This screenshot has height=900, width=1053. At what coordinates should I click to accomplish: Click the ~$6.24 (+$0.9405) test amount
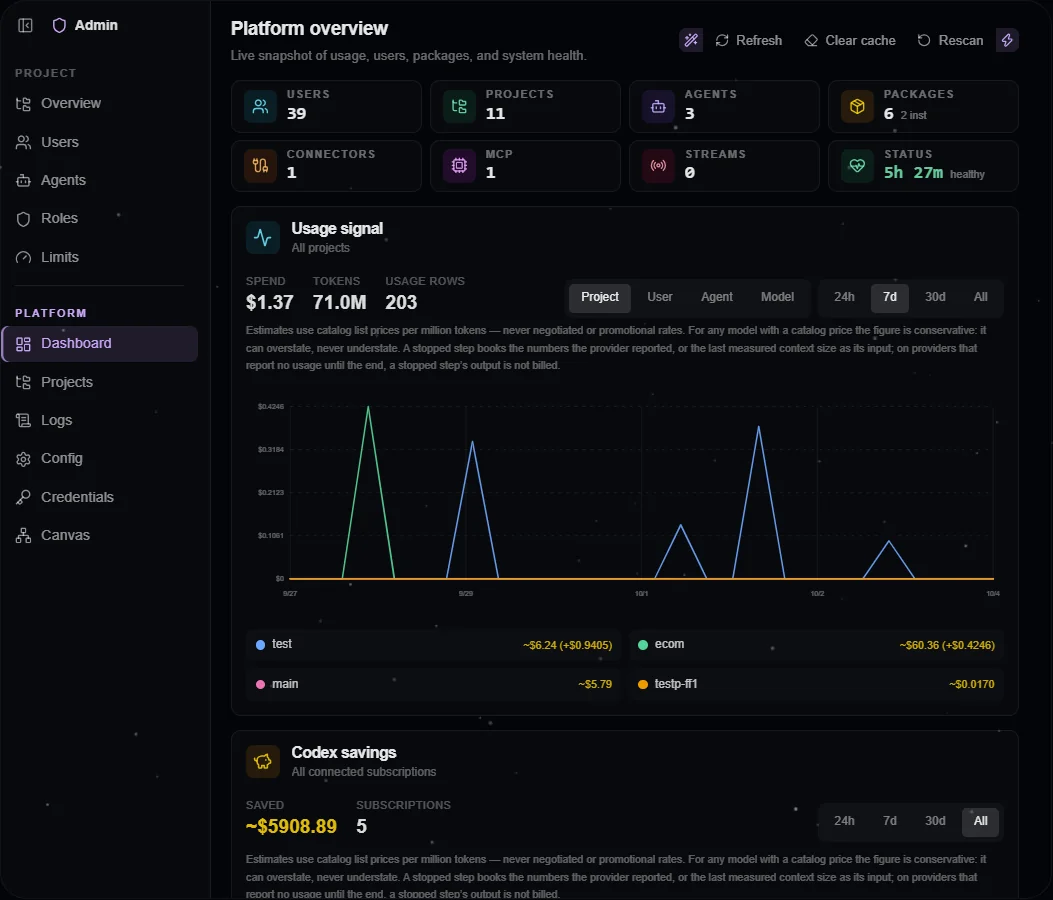coord(567,645)
